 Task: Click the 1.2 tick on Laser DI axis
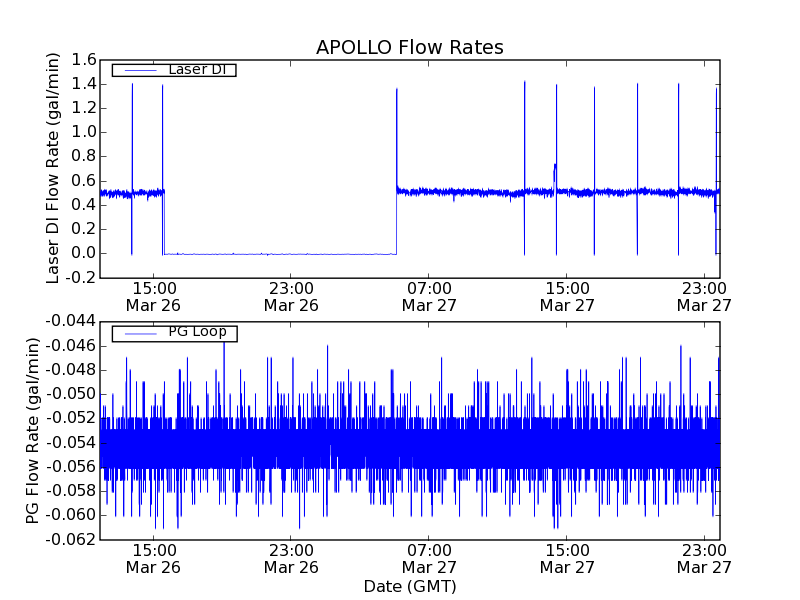tap(84, 108)
